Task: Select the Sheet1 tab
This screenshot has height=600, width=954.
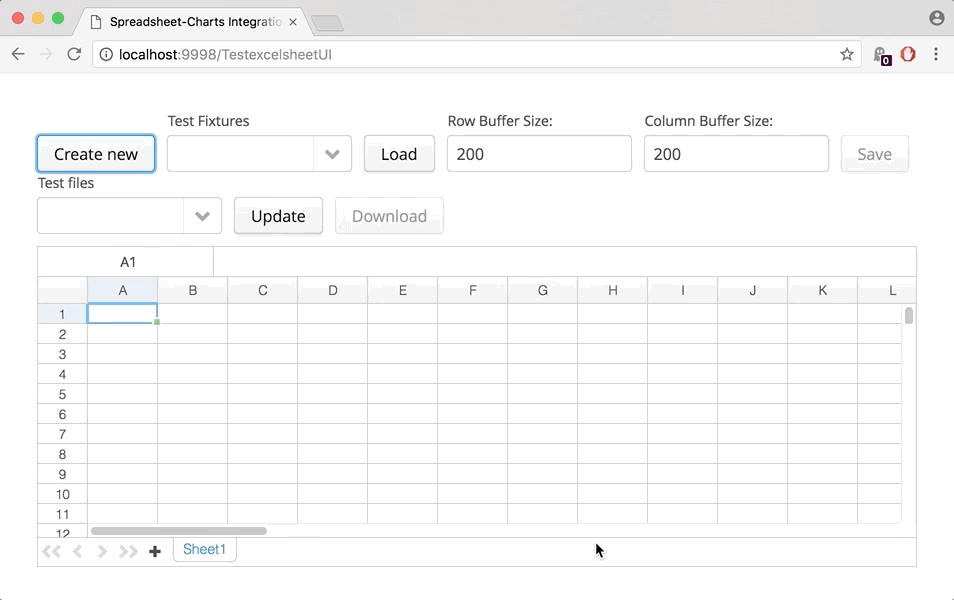Action: (204, 549)
